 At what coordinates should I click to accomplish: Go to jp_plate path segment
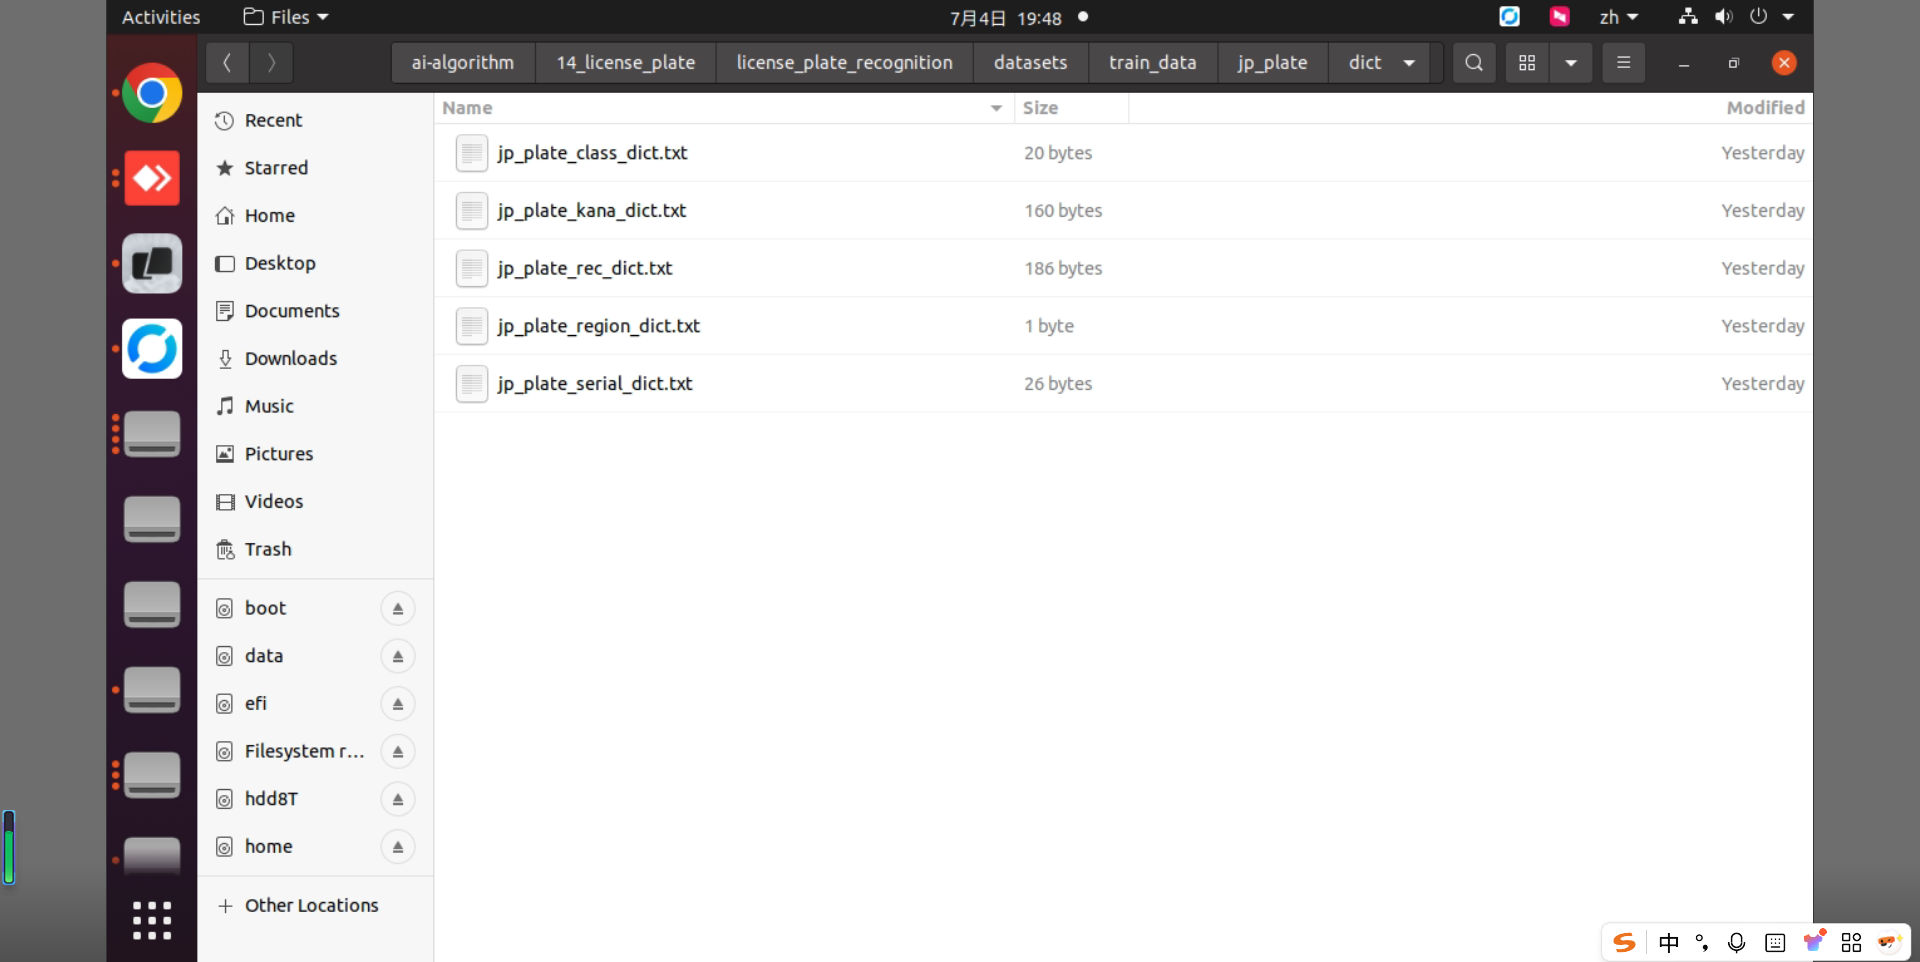point(1272,63)
